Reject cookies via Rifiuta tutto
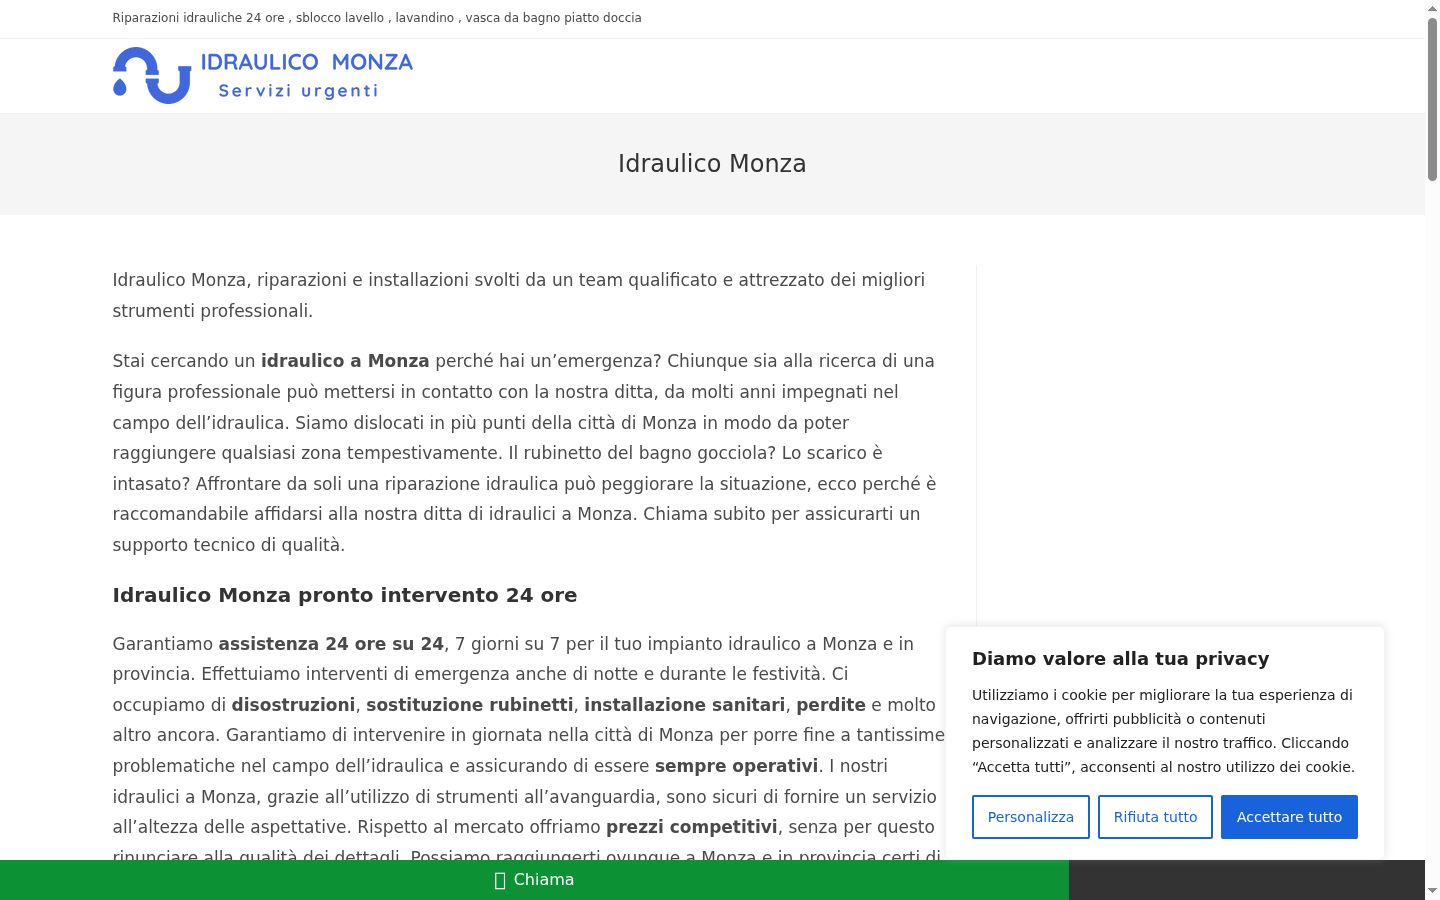The image size is (1440, 900). click(x=1155, y=817)
